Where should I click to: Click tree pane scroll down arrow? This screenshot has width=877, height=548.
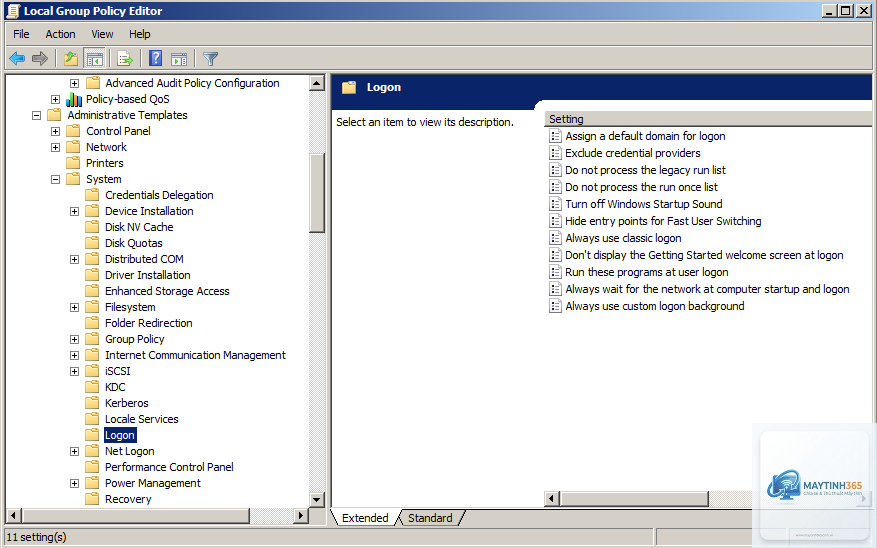(x=317, y=499)
